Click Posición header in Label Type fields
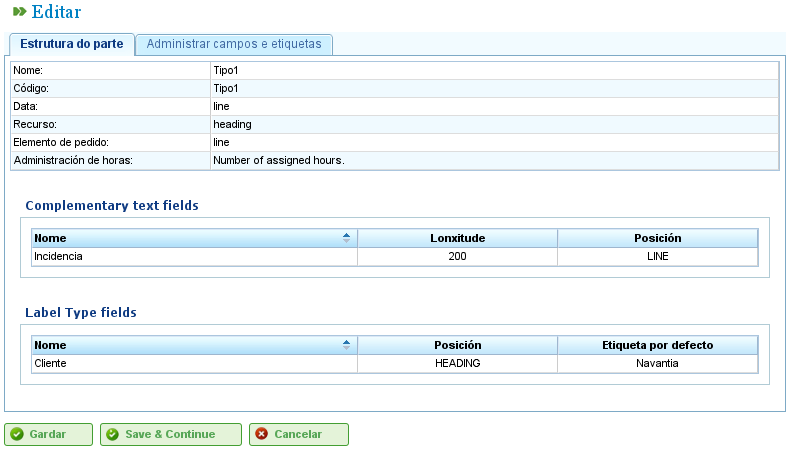Image resolution: width=795 pixels, height=454 pixels. pos(457,345)
